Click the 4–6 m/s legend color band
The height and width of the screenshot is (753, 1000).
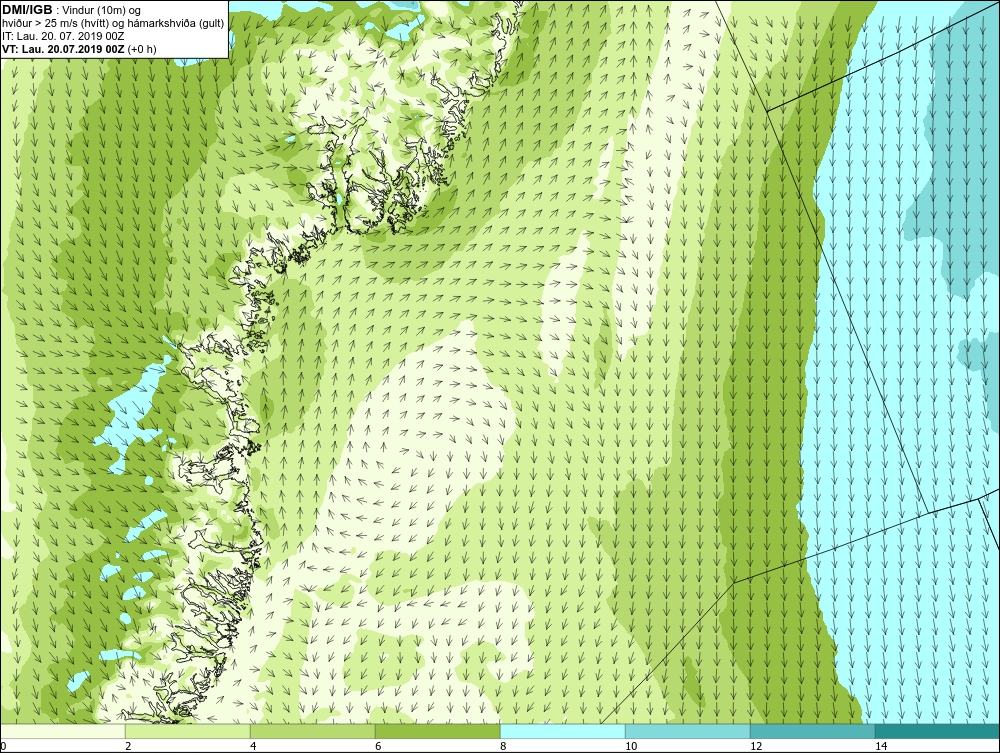(312, 731)
